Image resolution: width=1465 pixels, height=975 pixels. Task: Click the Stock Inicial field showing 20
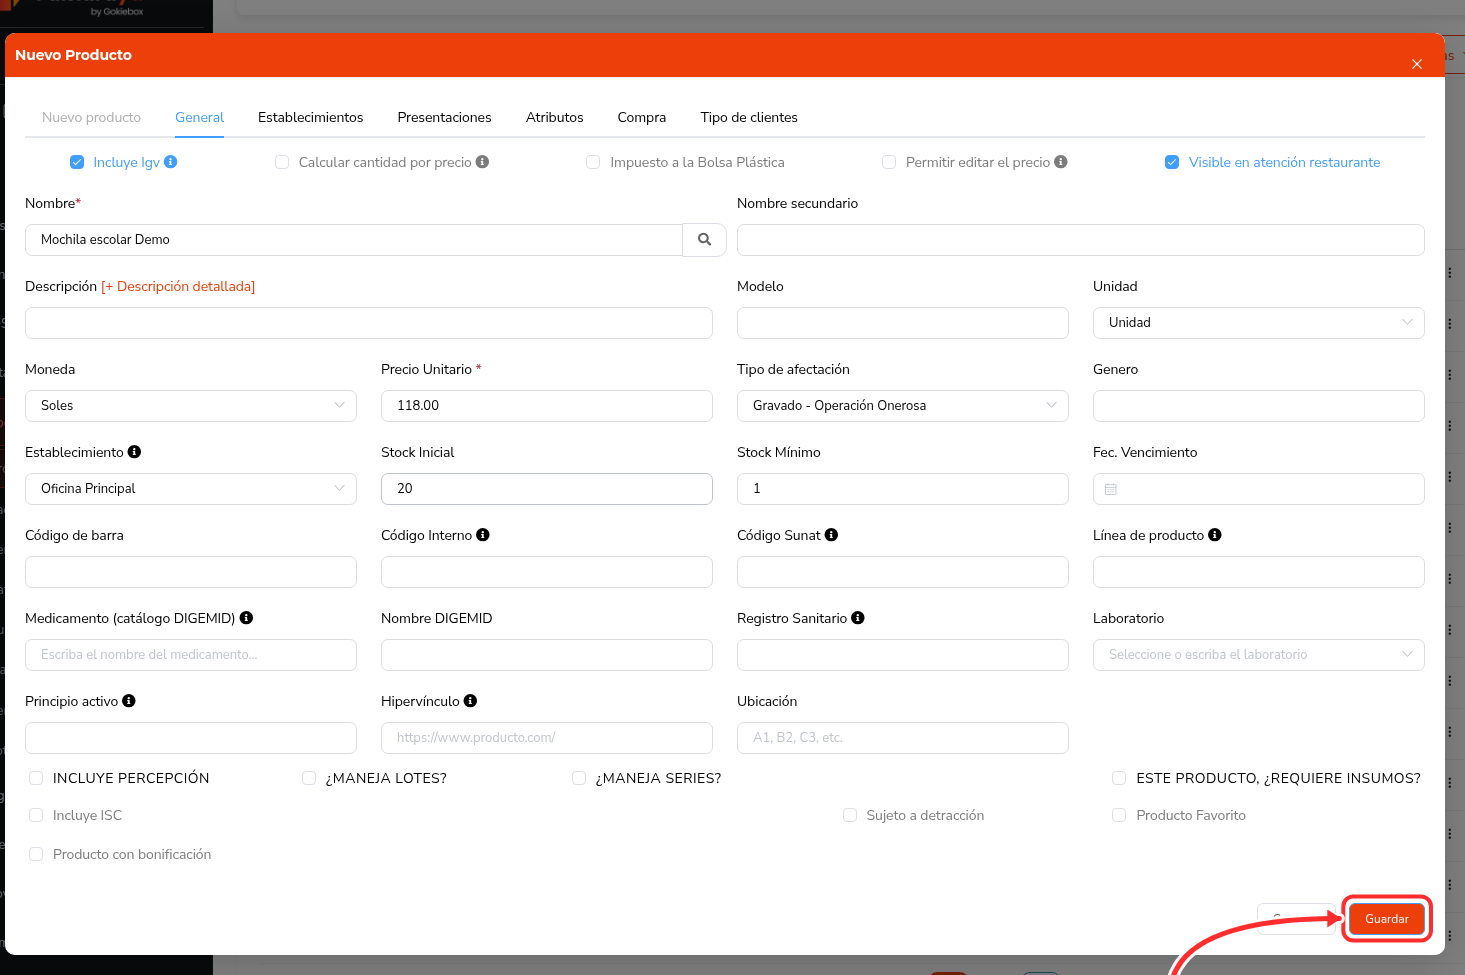(x=547, y=489)
